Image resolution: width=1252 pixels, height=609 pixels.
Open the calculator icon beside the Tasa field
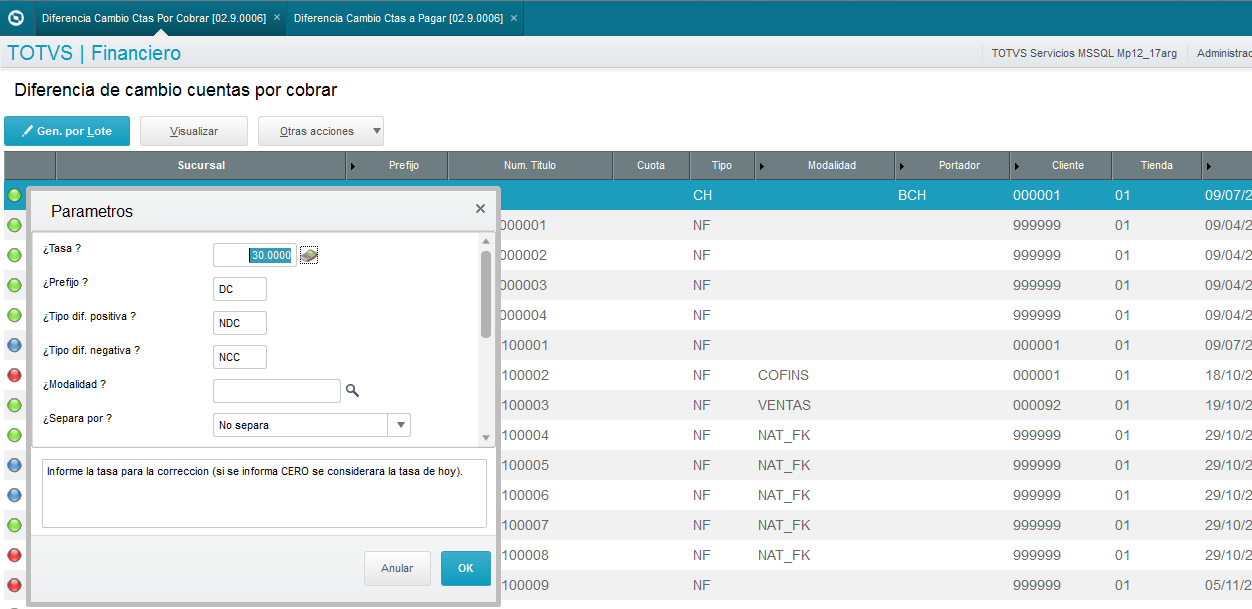(309, 255)
